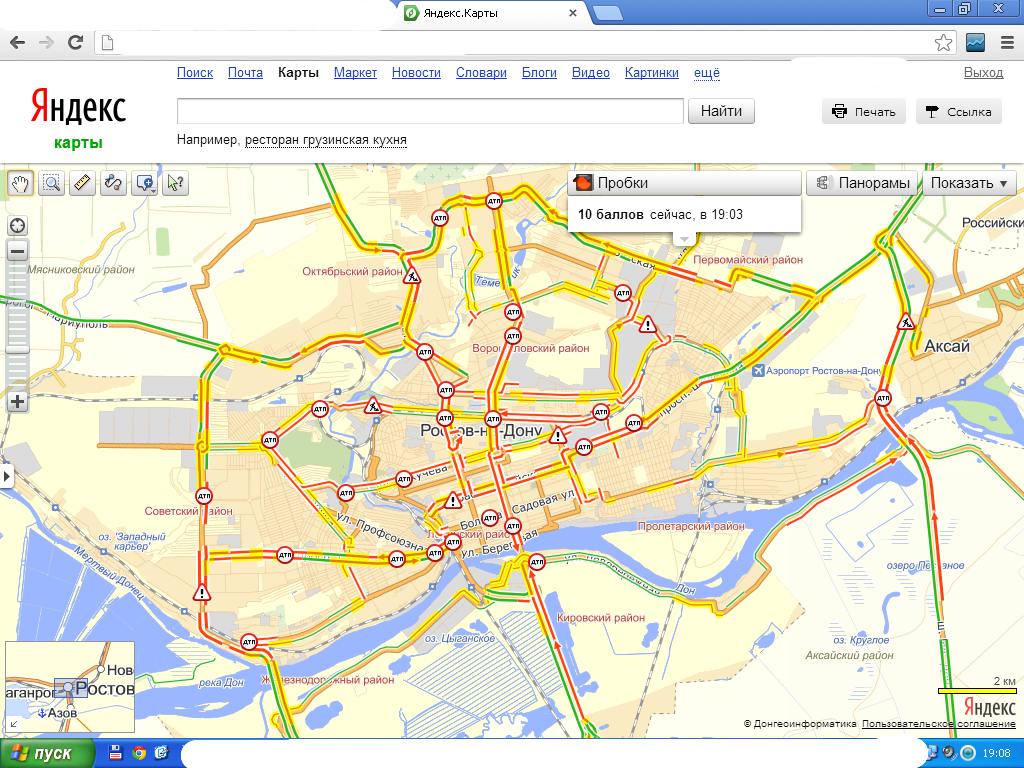Image resolution: width=1024 pixels, height=768 pixels.
Task: Open the Картинки service link
Action: point(651,72)
